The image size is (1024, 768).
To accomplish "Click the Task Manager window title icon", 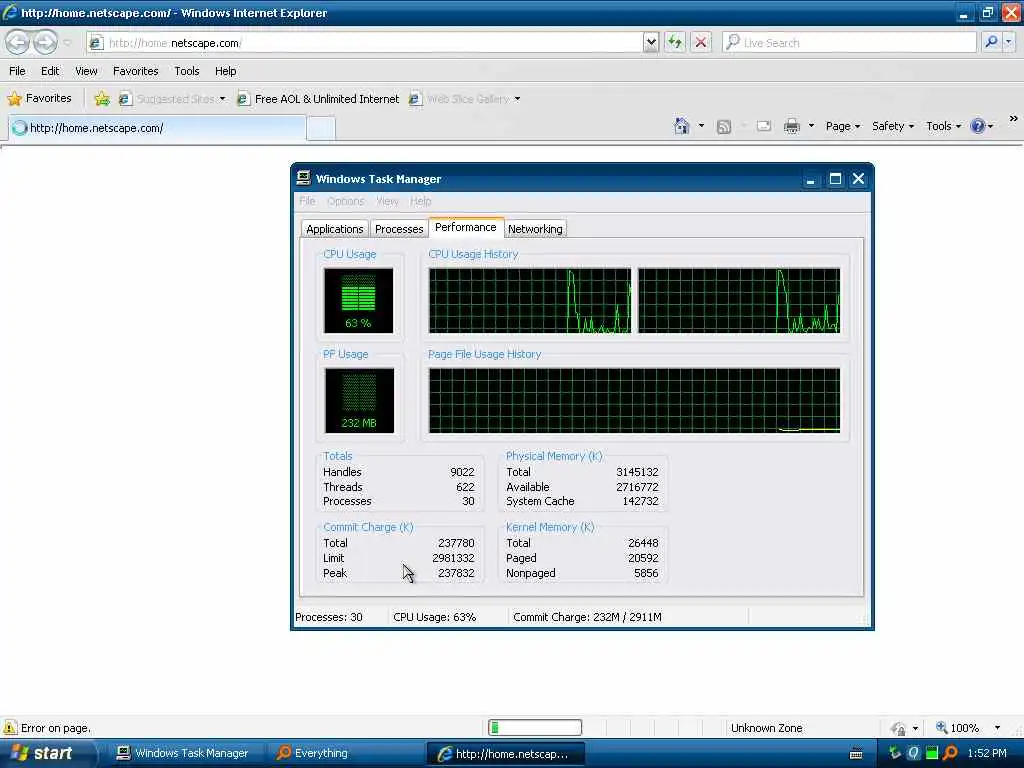I will click(x=303, y=178).
